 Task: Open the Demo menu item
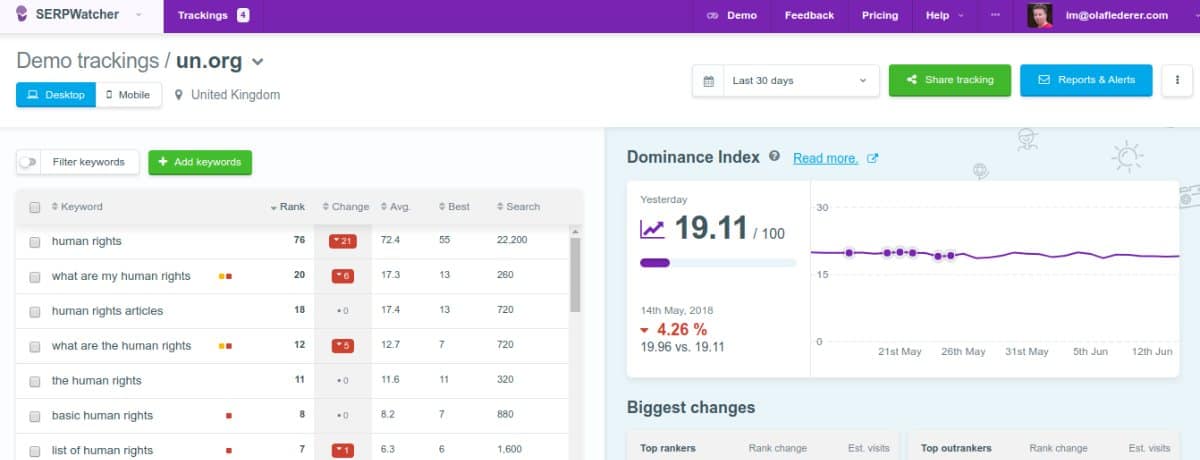pos(732,15)
